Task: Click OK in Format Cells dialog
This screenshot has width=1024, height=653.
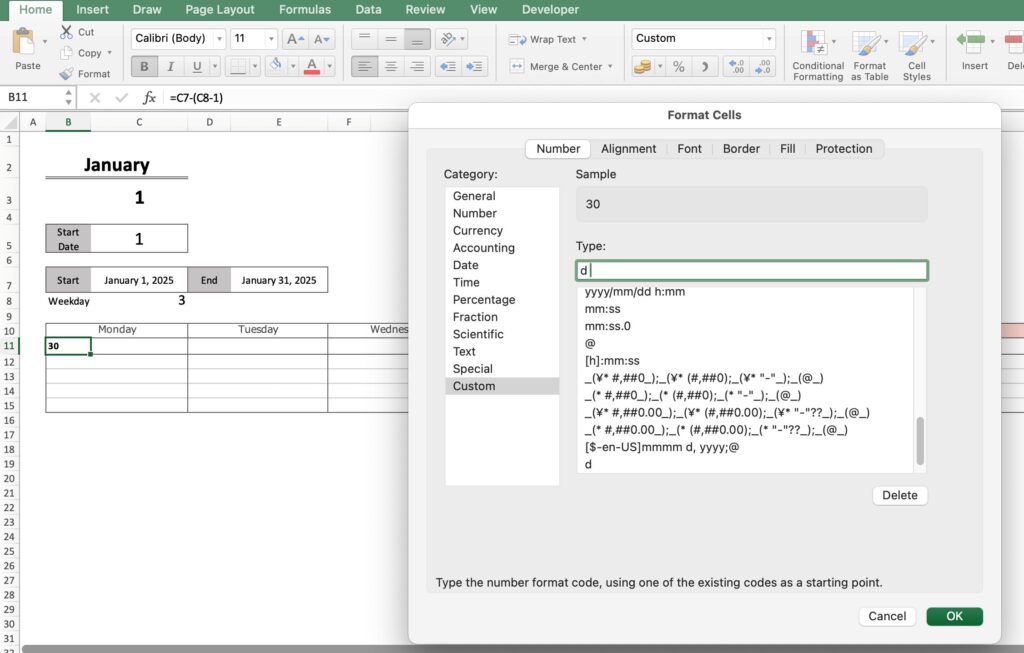Action: point(954,616)
